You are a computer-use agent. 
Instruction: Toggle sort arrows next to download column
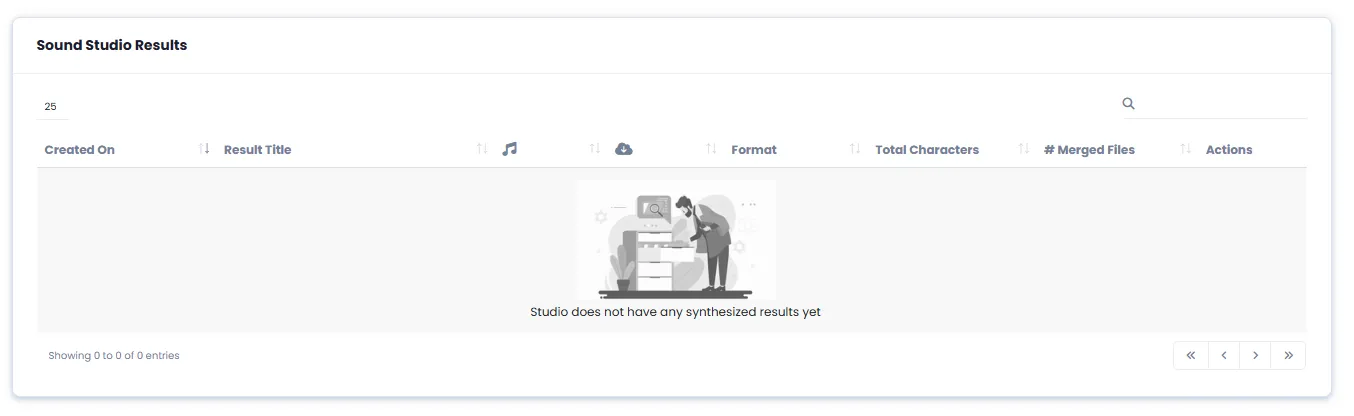coord(711,149)
